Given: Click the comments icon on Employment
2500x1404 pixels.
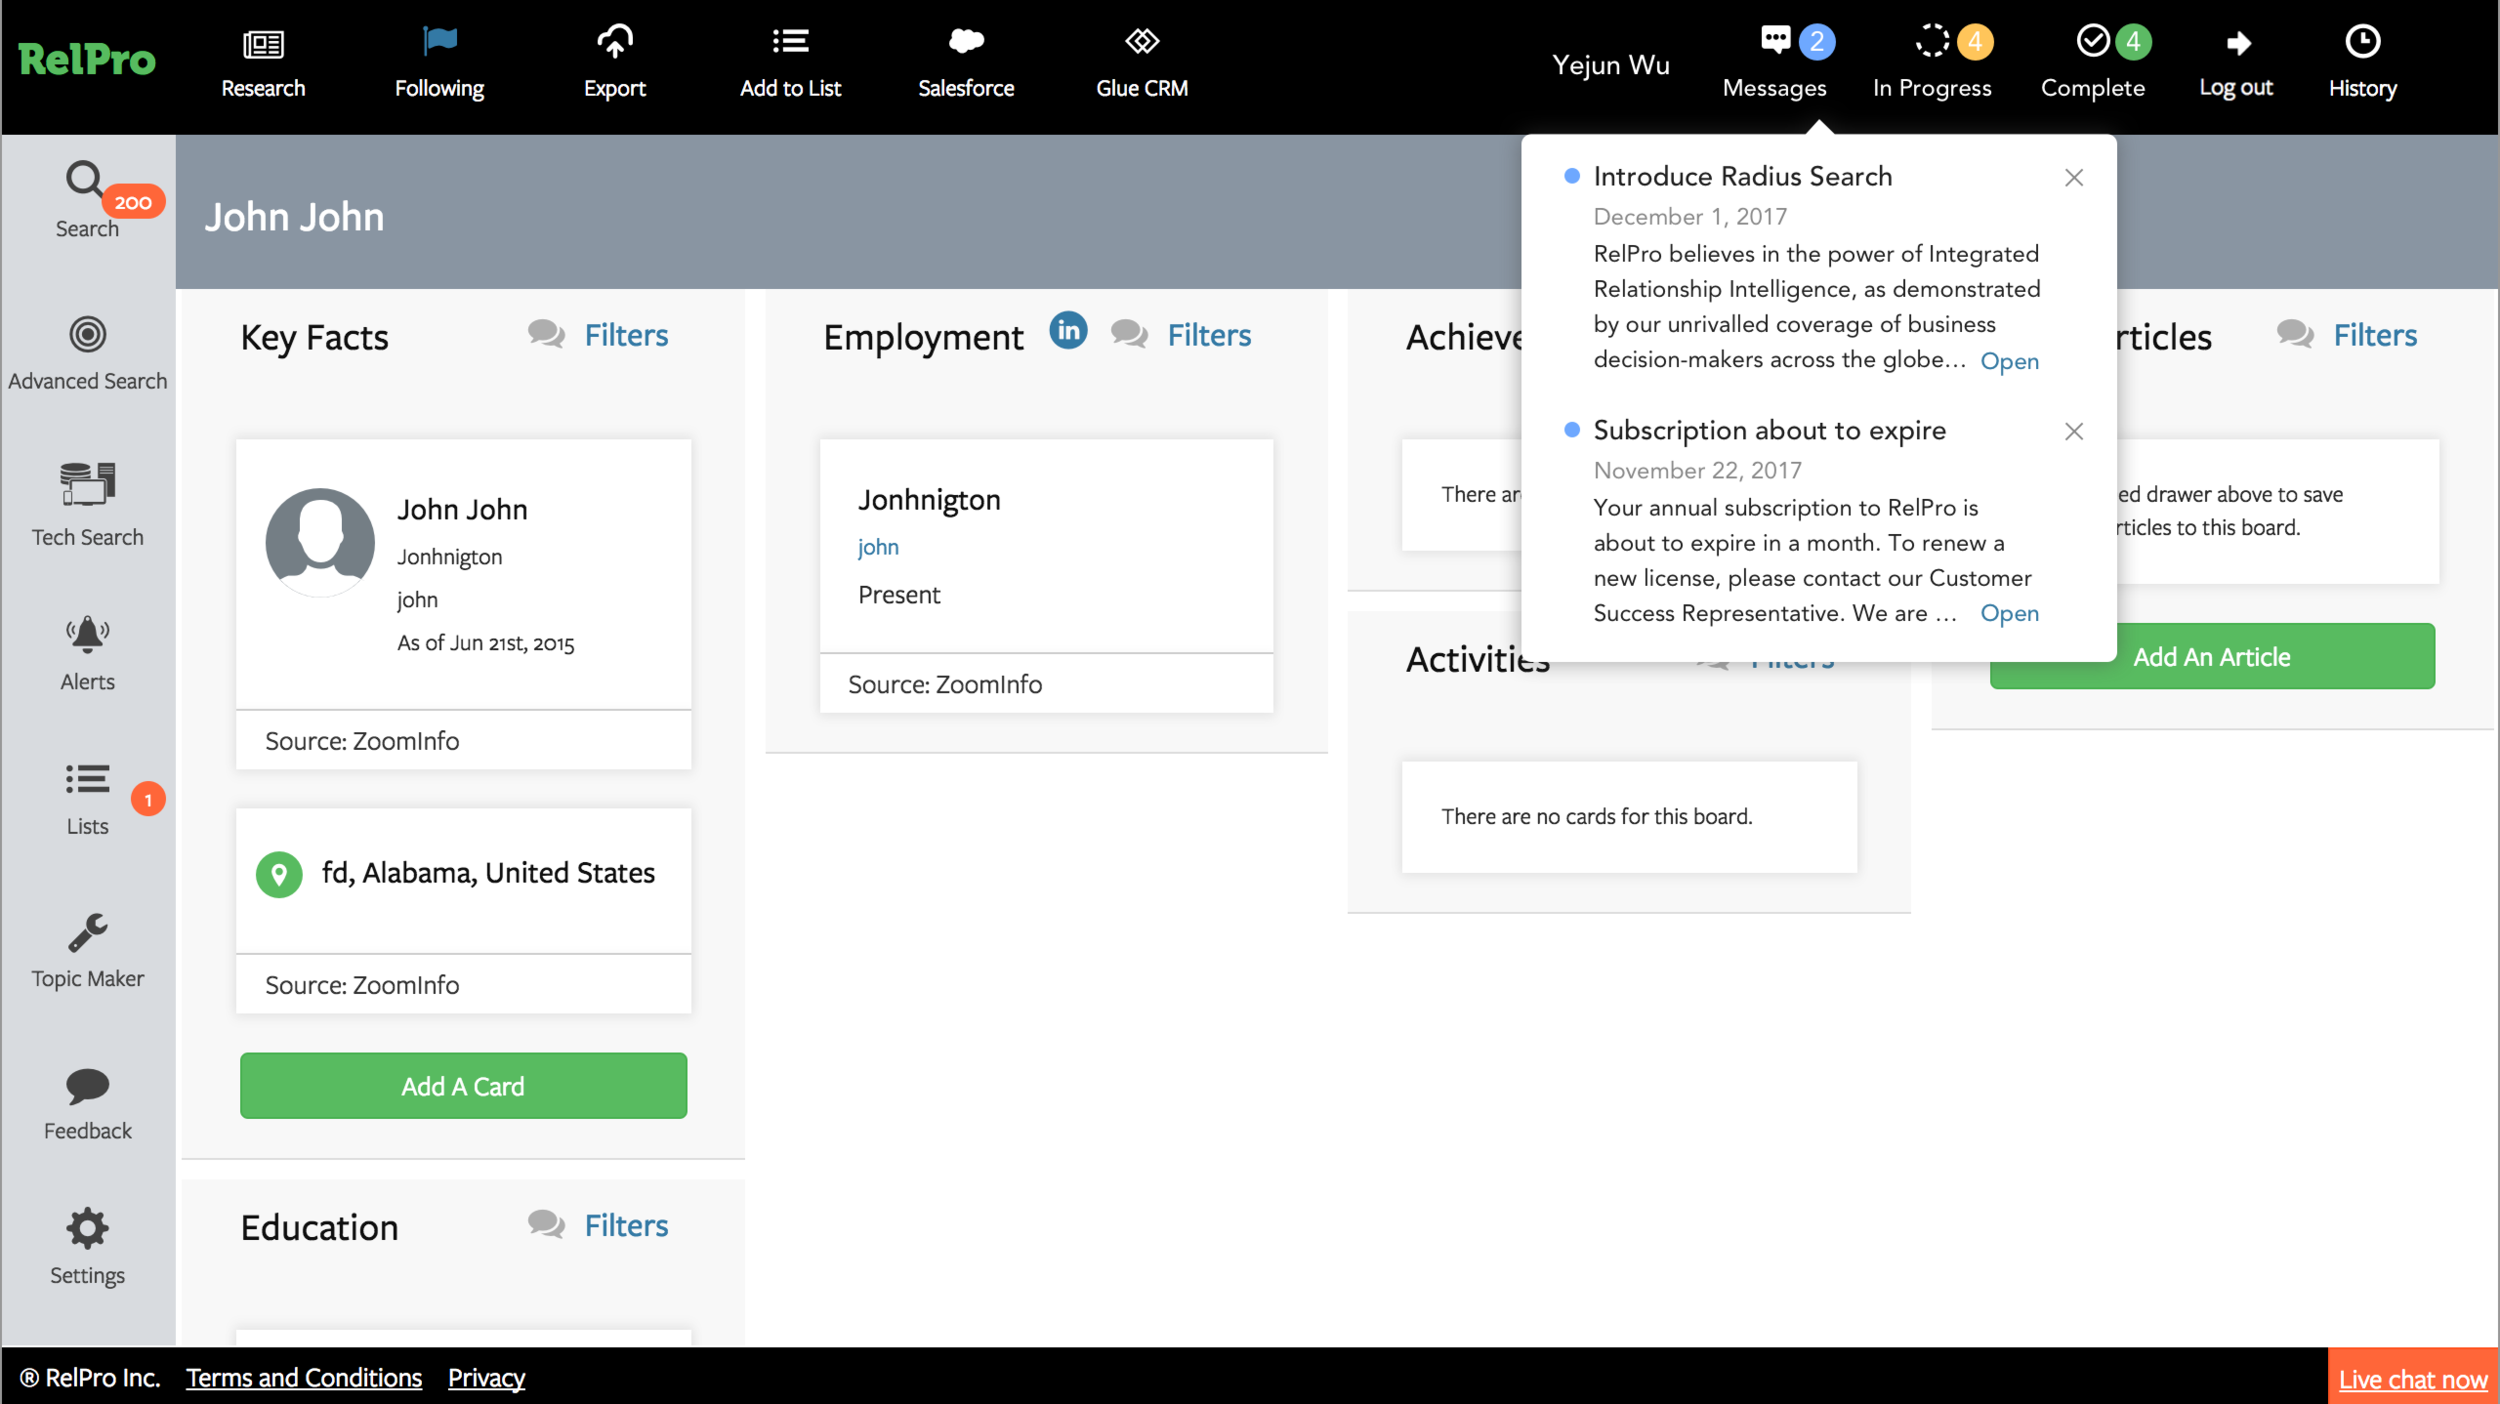Looking at the screenshot, I should [x=1129, y=334].
